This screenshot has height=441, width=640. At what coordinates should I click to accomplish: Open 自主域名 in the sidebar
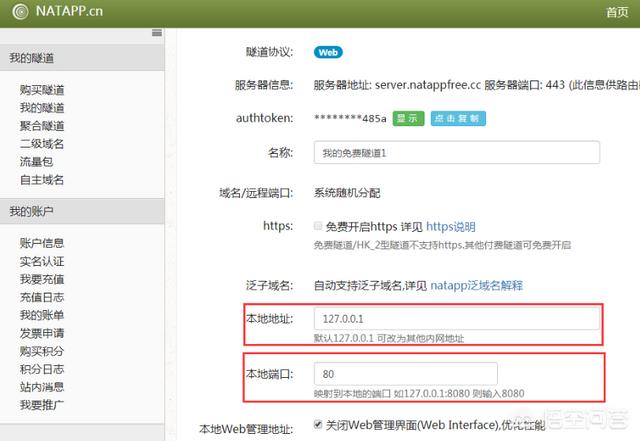point(42,180)
